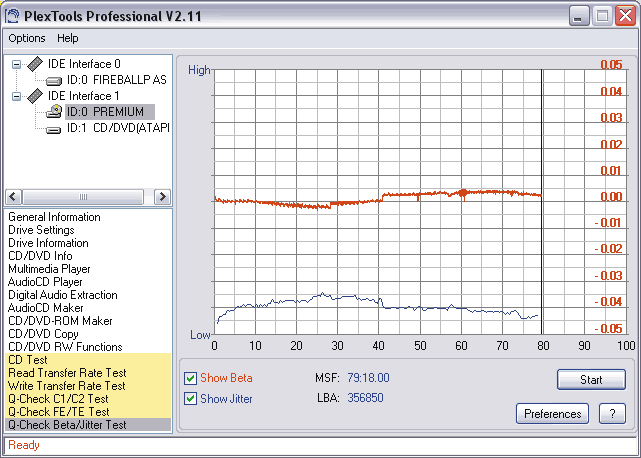
Task: Click the MSF value 79:18.00
Action: click(368, 378)
